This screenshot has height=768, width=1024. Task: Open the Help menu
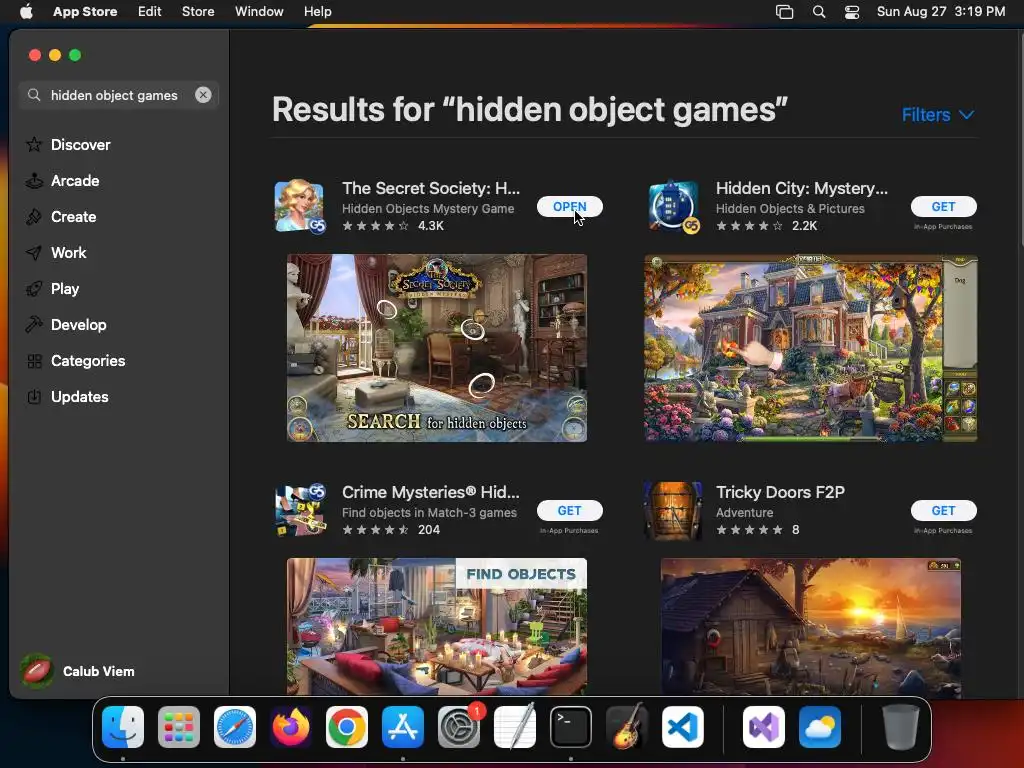pyautogui.click(x=317, y=12)
